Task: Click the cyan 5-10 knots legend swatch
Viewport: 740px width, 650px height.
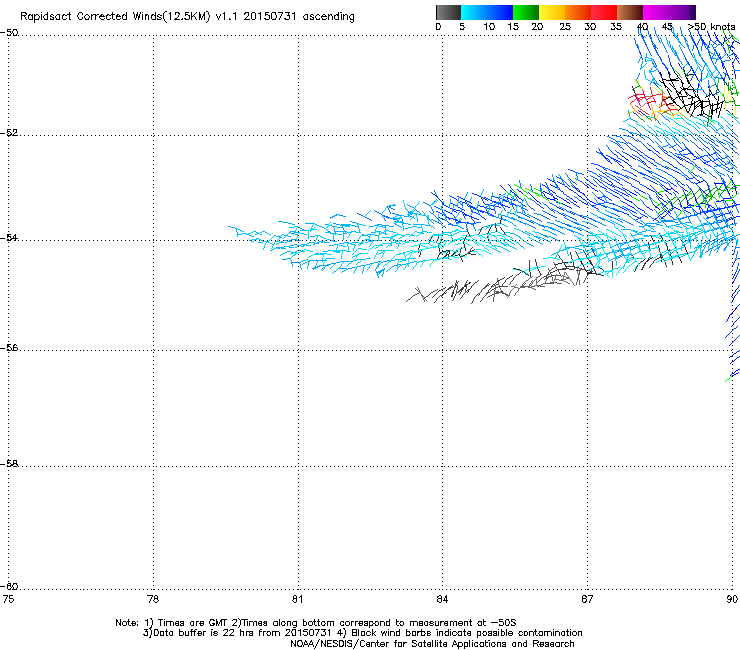Action: [x=474, y=12]
